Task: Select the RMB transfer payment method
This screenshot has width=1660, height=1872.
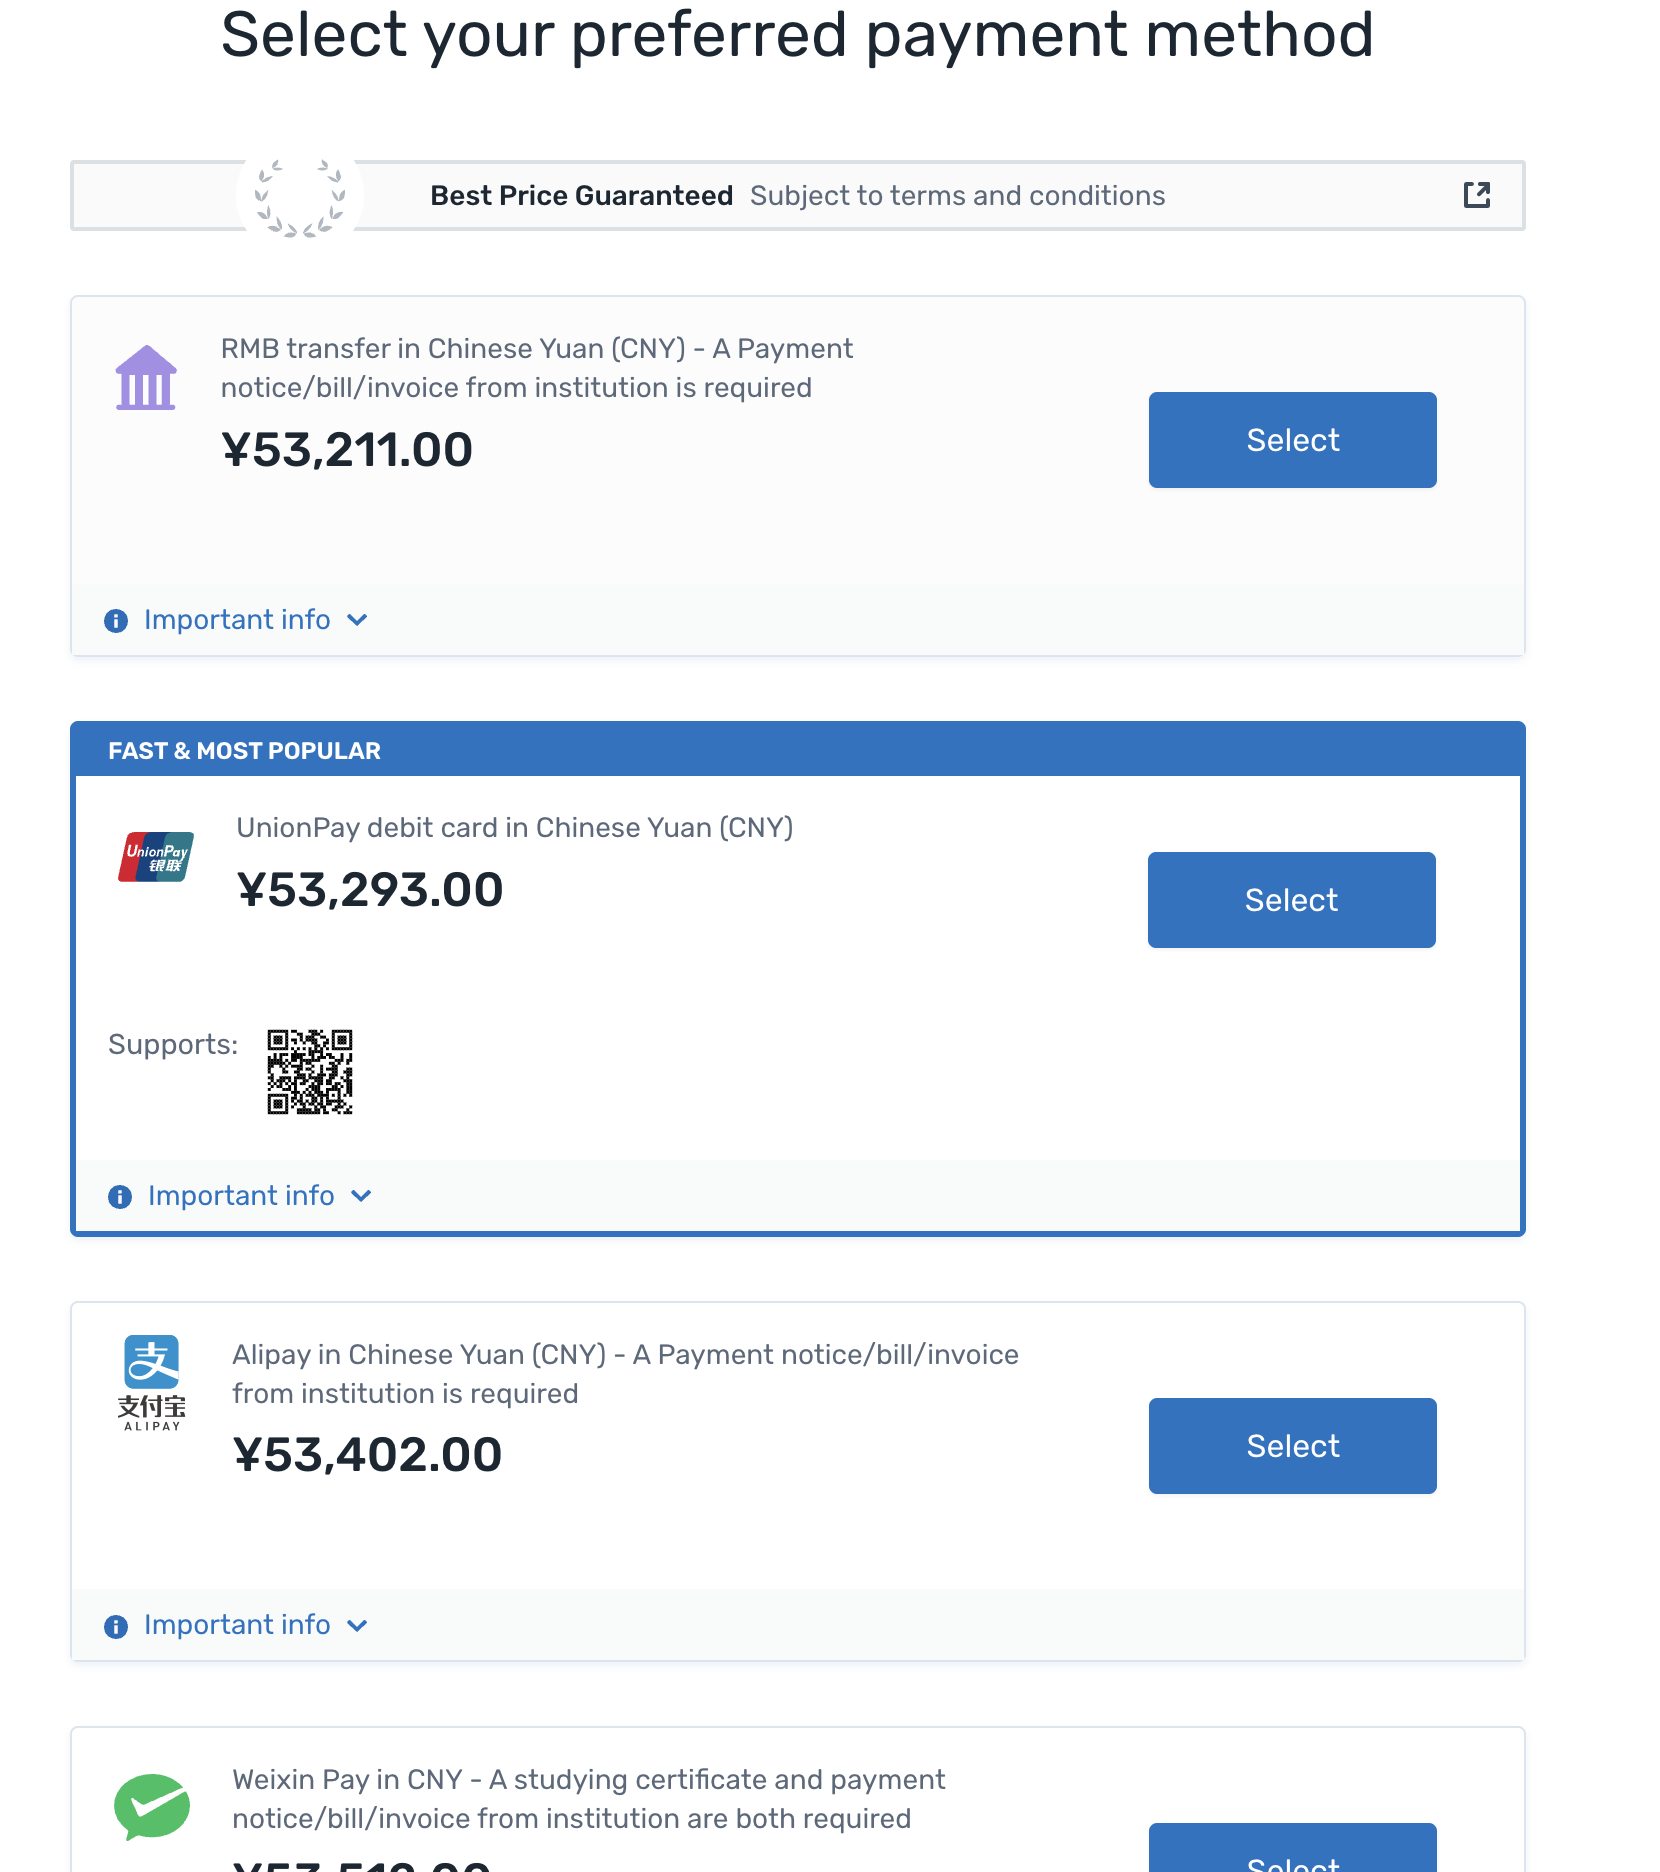Action: (x=1292, y=440)
